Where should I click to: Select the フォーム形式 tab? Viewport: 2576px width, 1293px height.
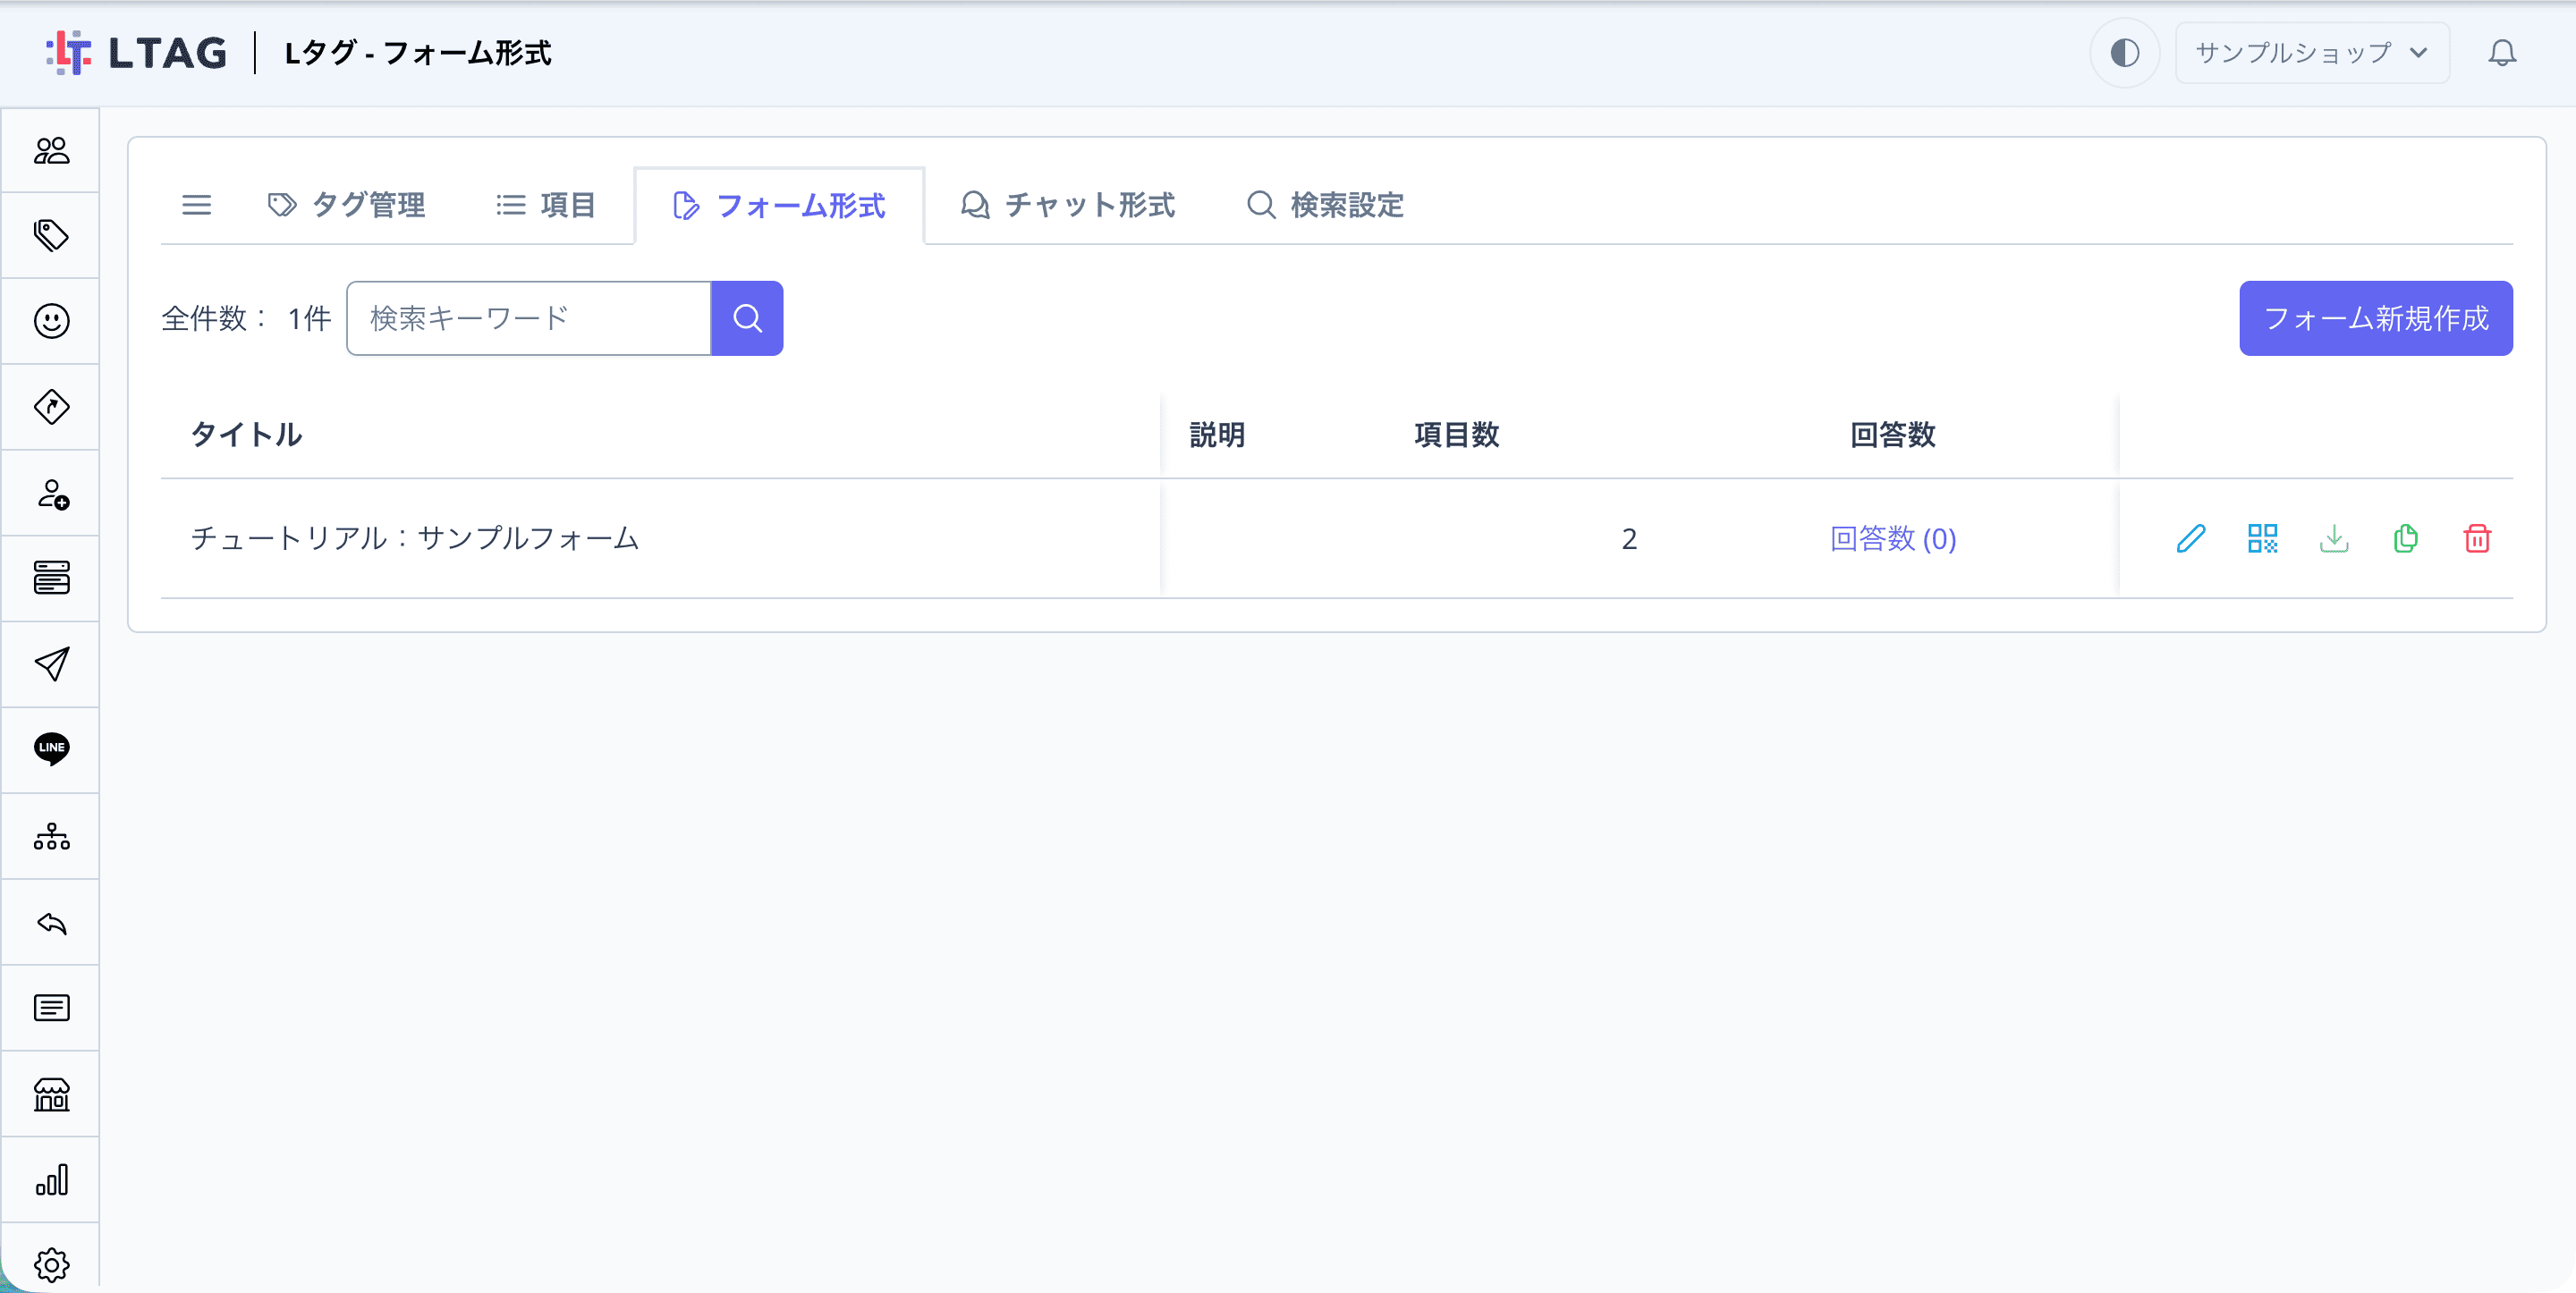[x=779, y=206]
